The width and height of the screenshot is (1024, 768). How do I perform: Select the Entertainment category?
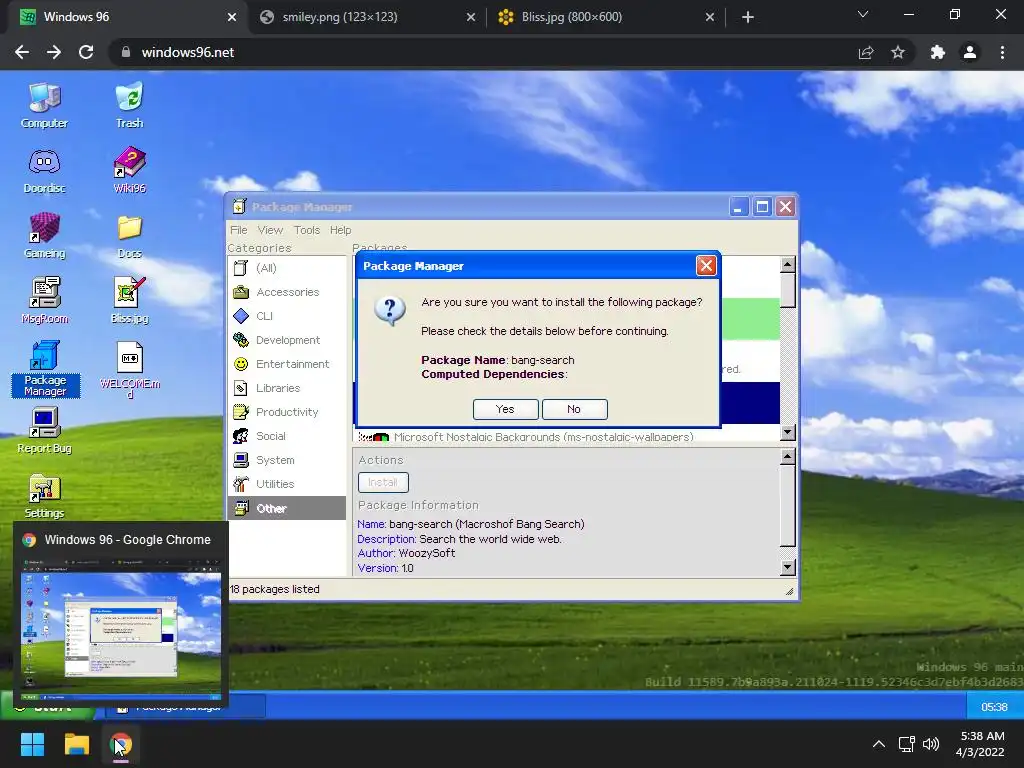[287, 364]
